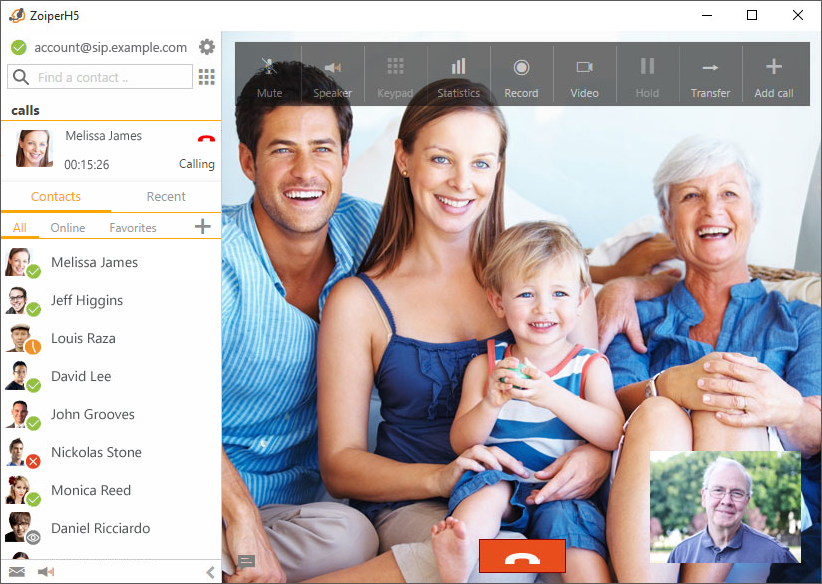Mute the microphone in call toolbar
Image resolution: width=822 pixels, height=584 pixels.
[269, 76]
